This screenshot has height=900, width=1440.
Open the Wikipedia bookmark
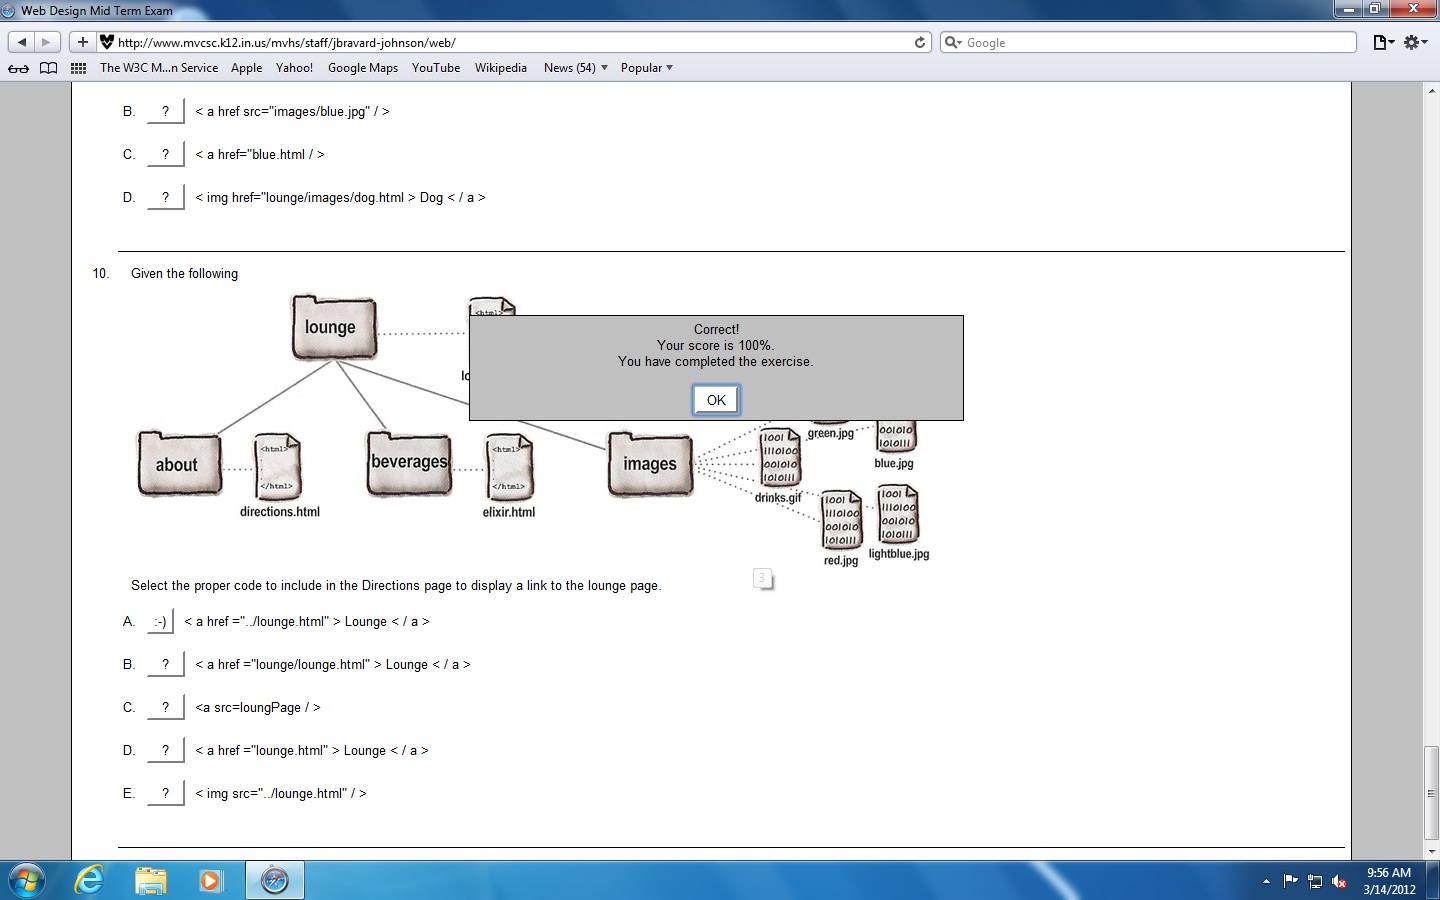click(x=500, y=68)
